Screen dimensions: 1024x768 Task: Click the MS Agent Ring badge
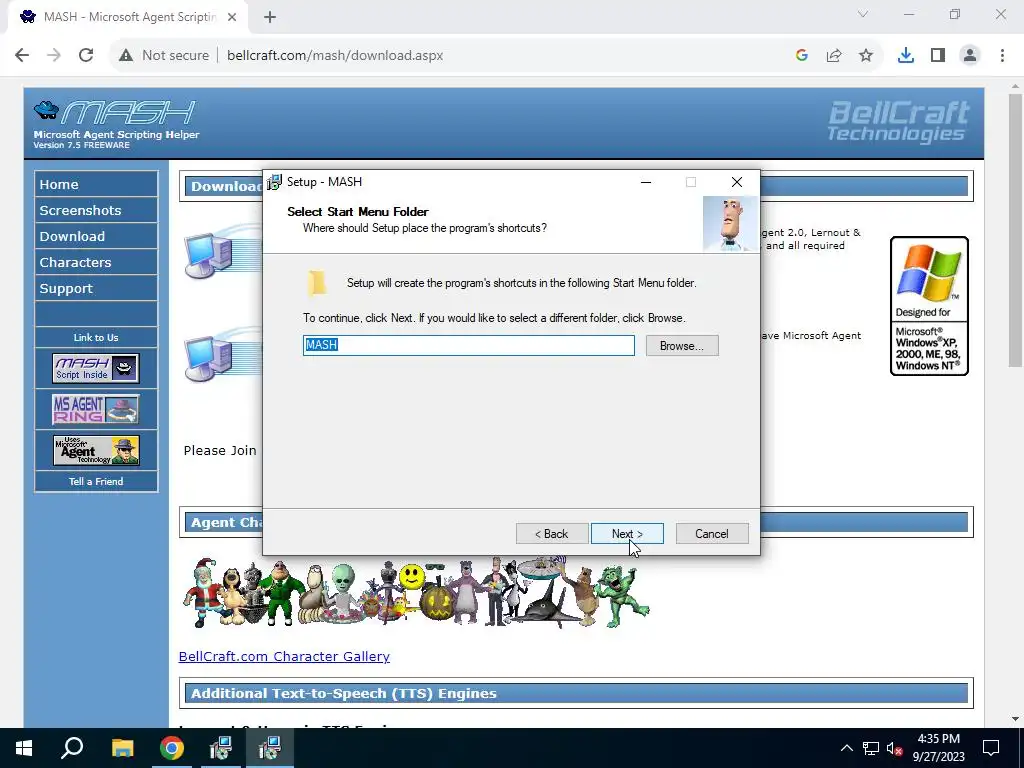click(x=96, y=409)
